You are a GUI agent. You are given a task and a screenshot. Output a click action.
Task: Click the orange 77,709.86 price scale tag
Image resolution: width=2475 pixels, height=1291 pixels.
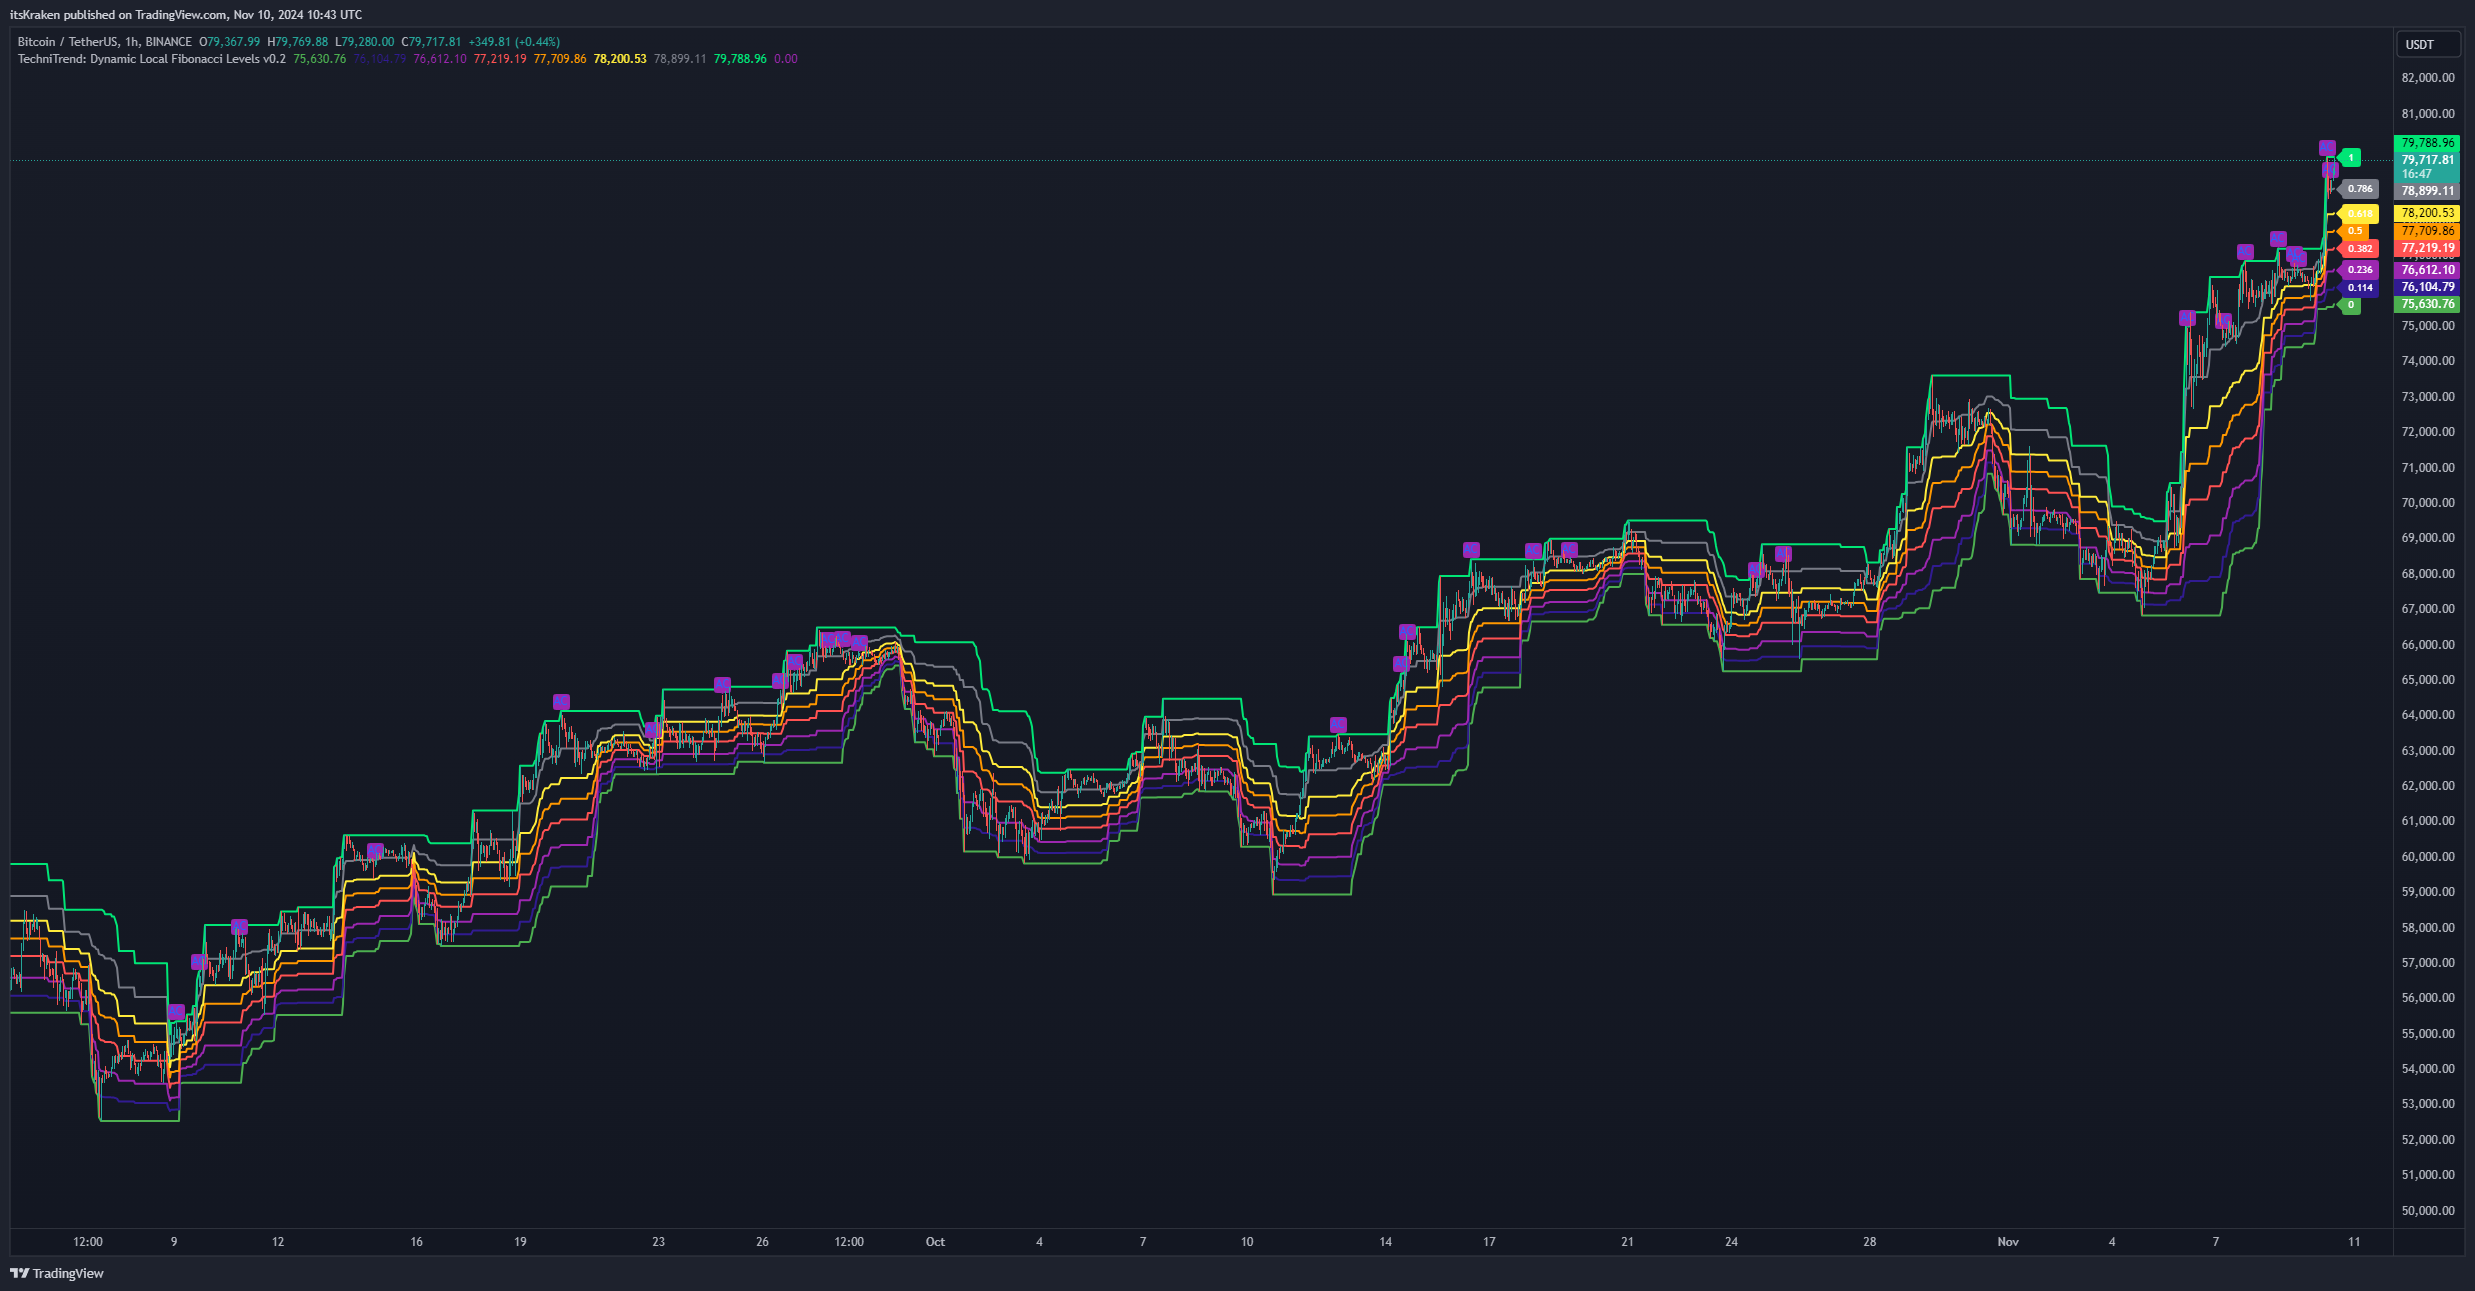pyautogui.click(x=2427, y=231)
